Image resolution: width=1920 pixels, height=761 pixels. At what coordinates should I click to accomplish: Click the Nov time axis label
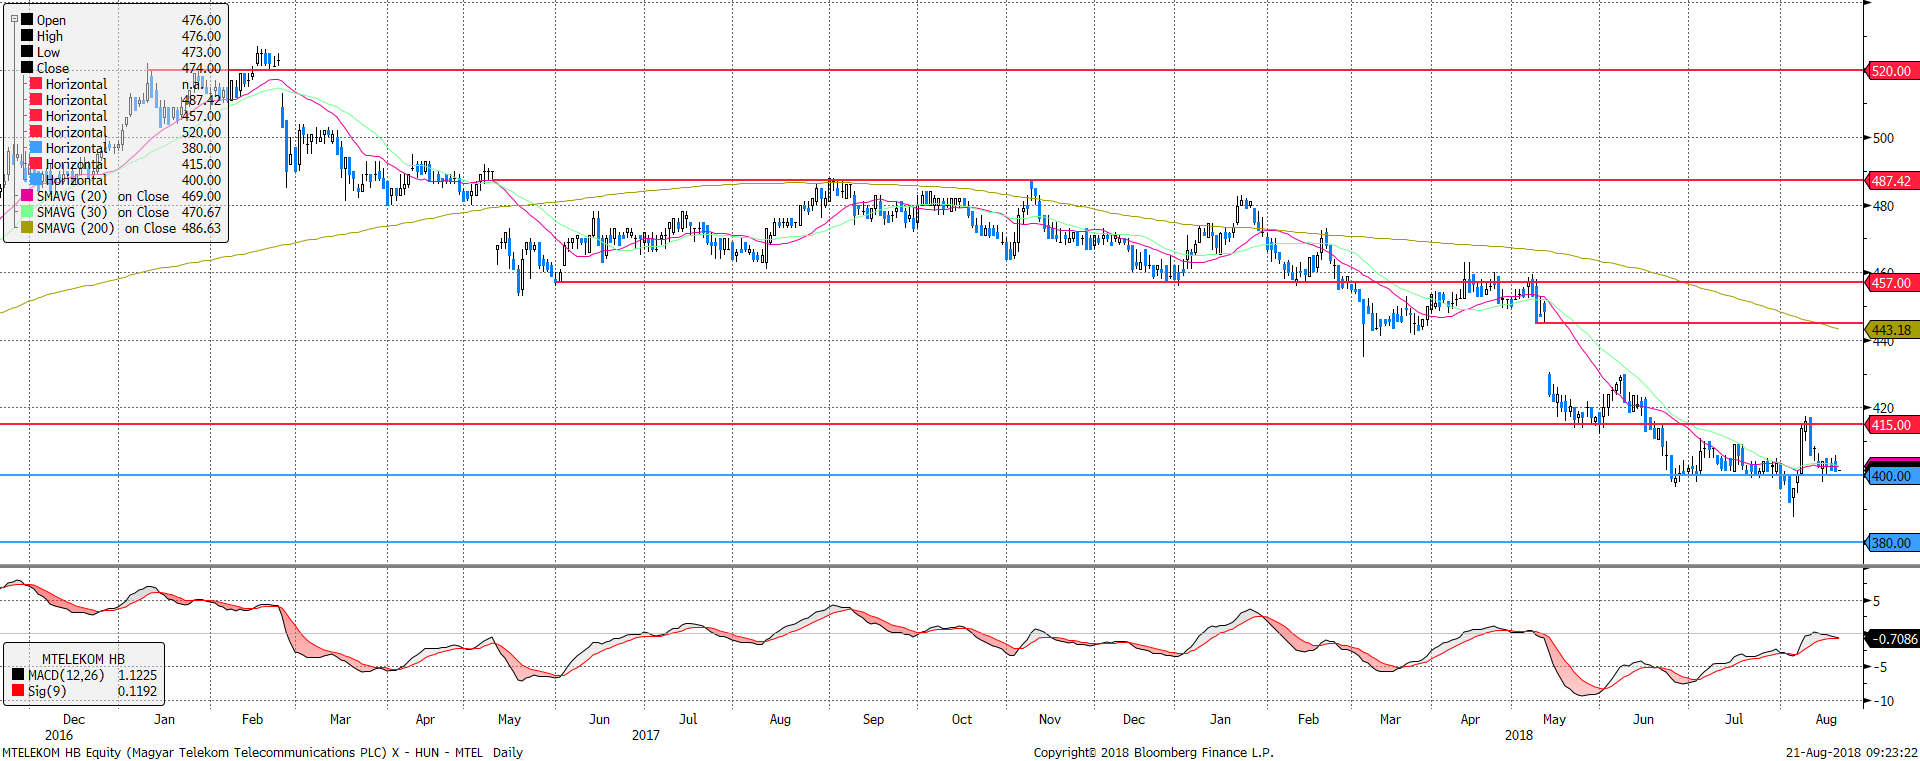1050,719
